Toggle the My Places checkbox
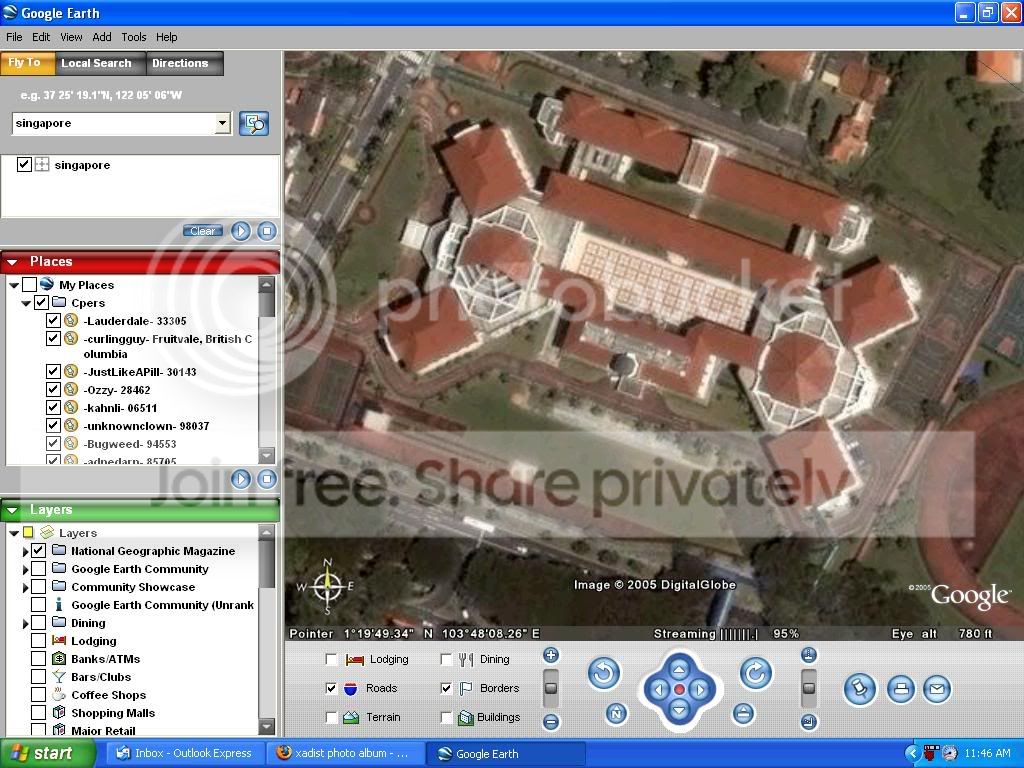This screenshot has width=1024, height=768. tap(29, 284)
